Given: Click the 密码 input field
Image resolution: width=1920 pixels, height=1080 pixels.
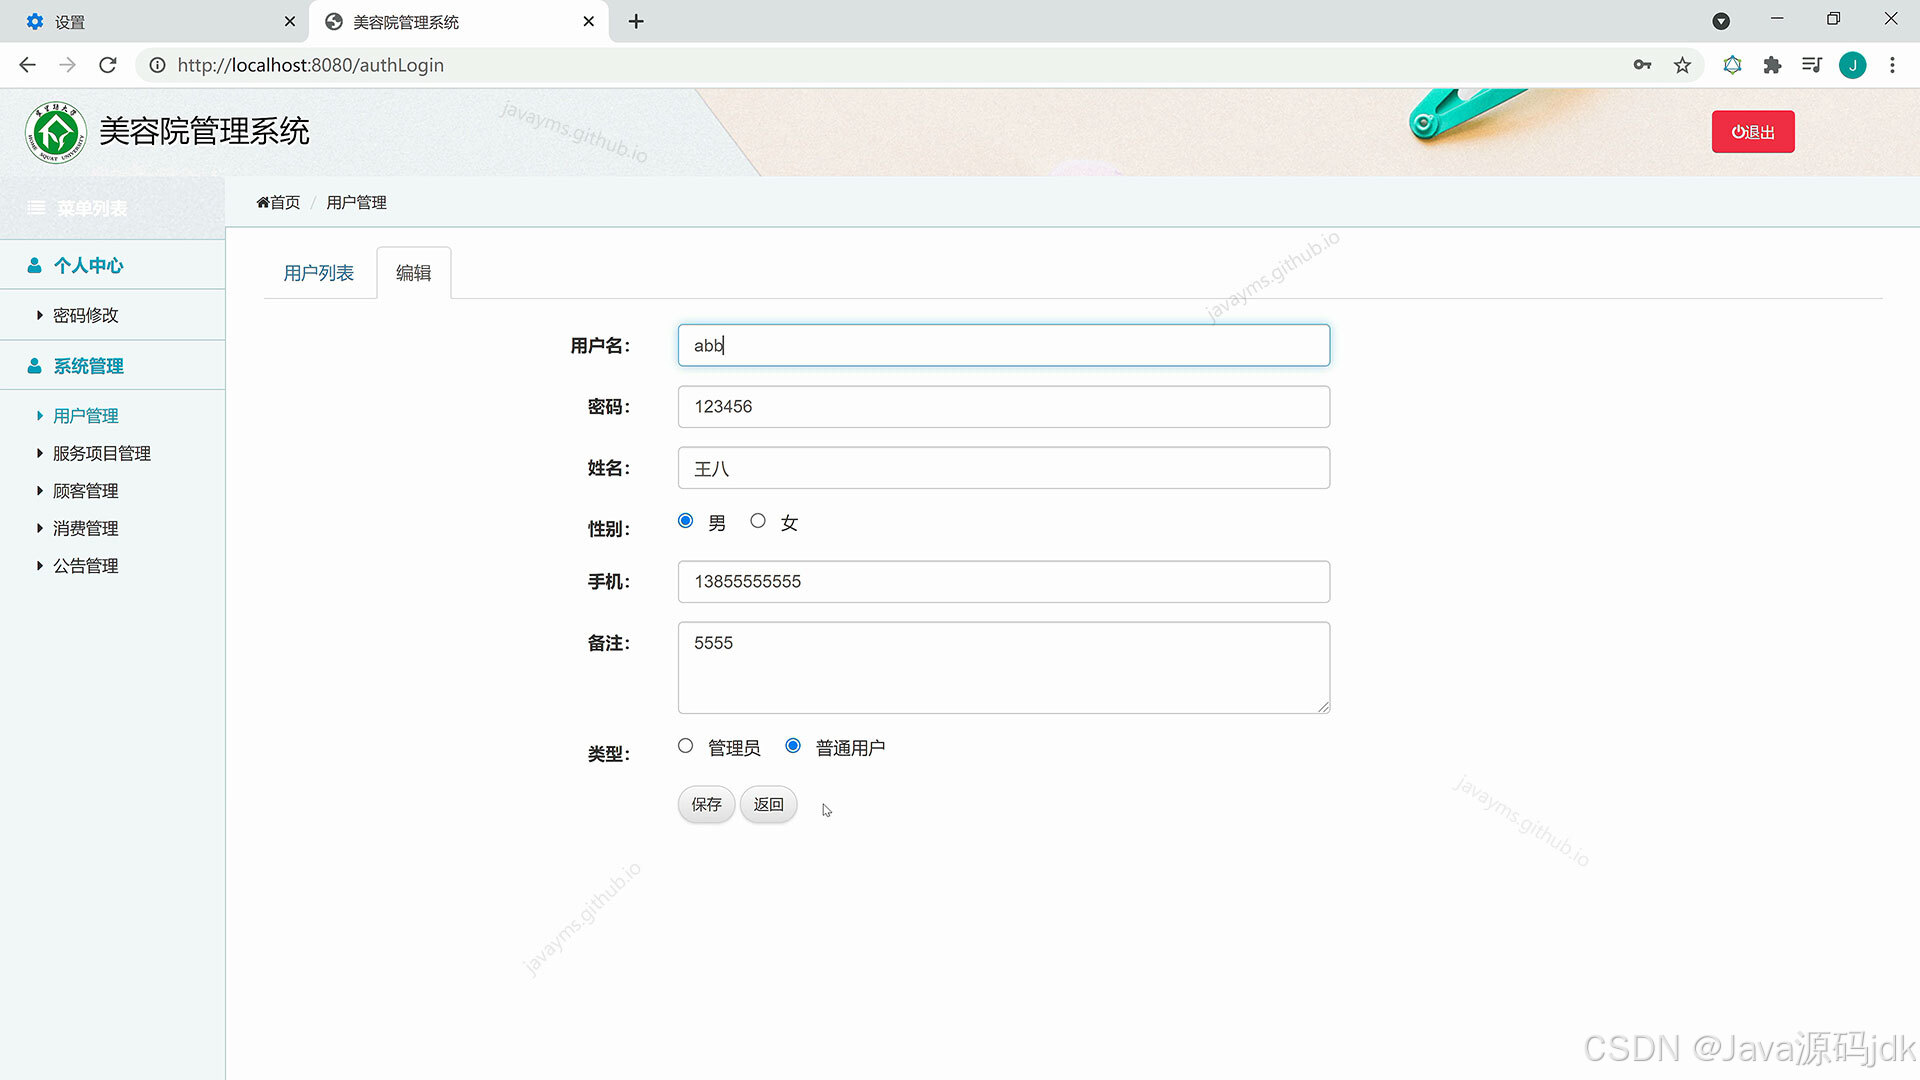Looking at the screenshot, I should pos(1004,407).
